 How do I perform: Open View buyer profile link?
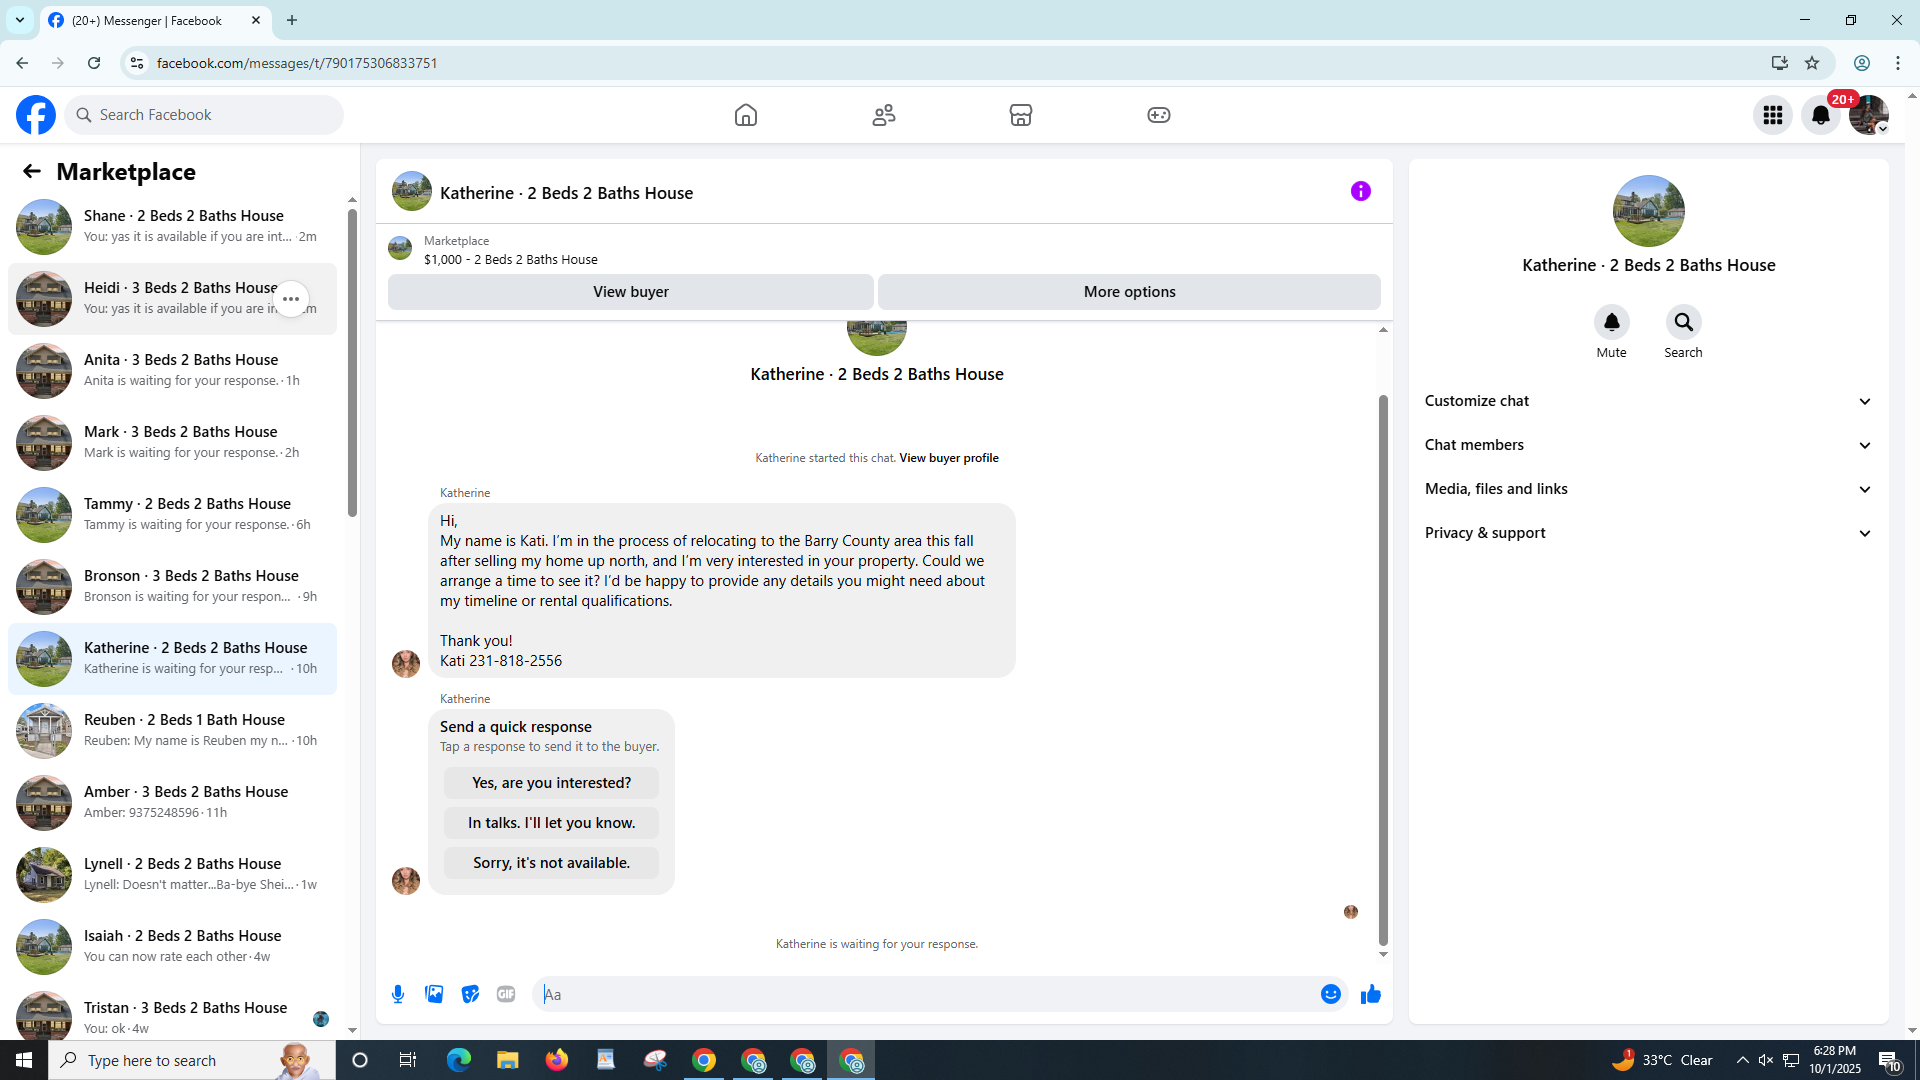948,458
